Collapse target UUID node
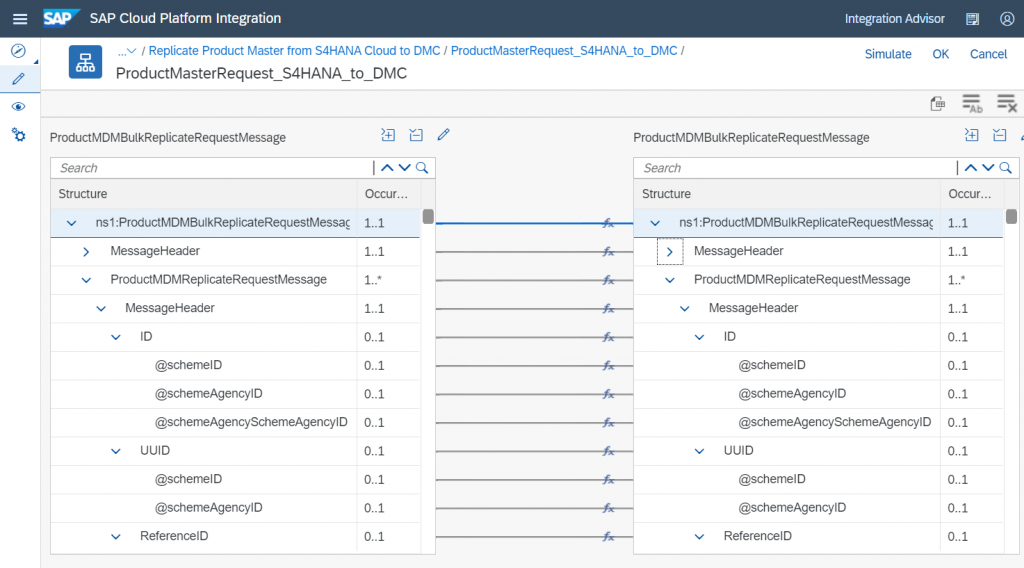This screenshot has width=1024, height=568. tap(699, 451)
